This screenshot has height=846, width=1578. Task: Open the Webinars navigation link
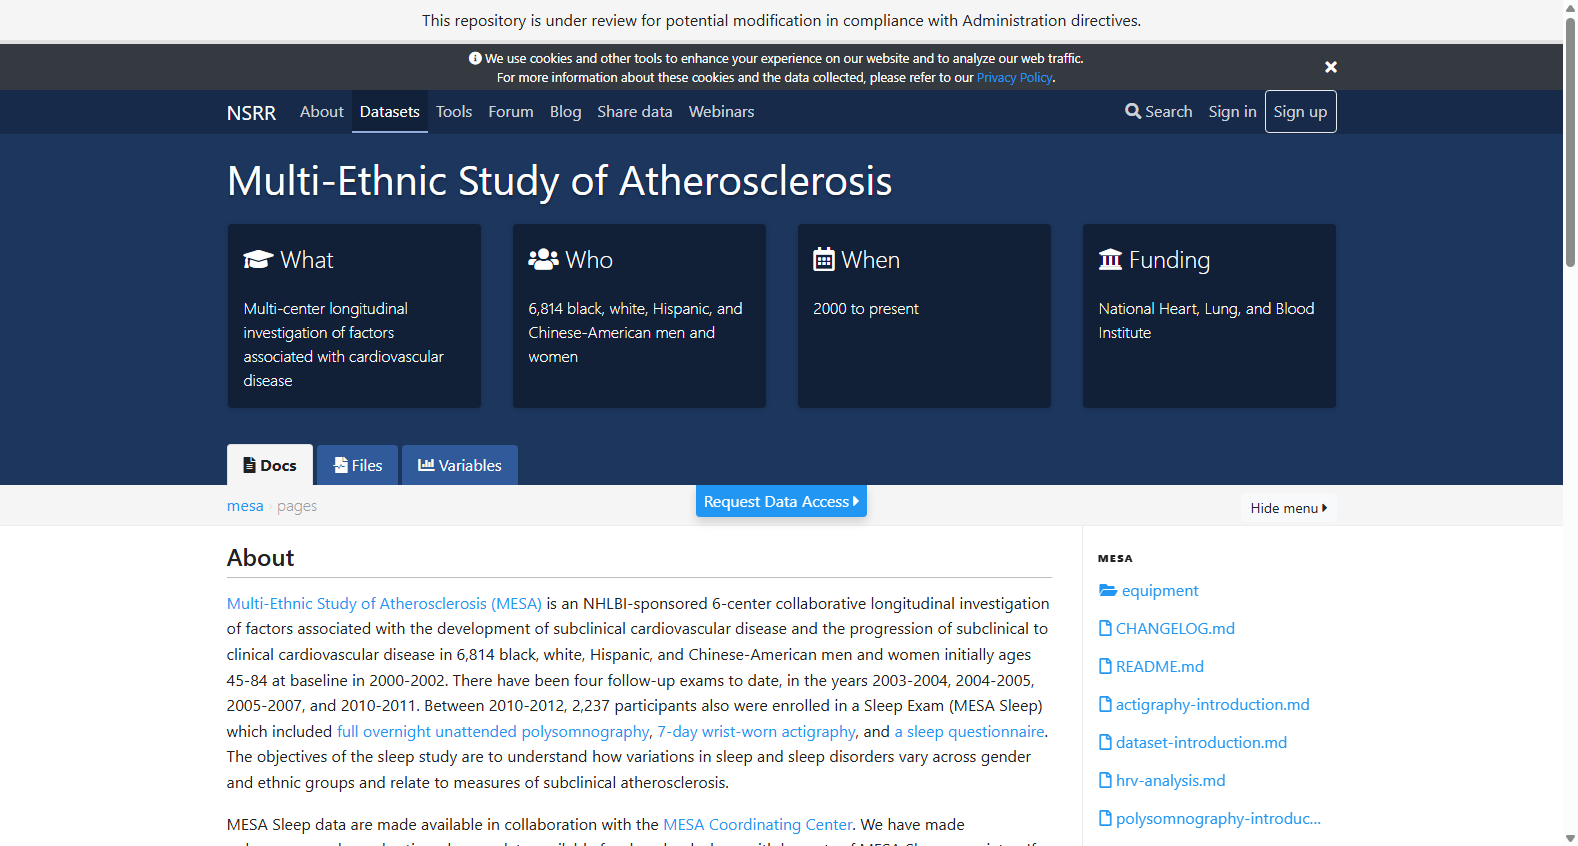(721, 112)
